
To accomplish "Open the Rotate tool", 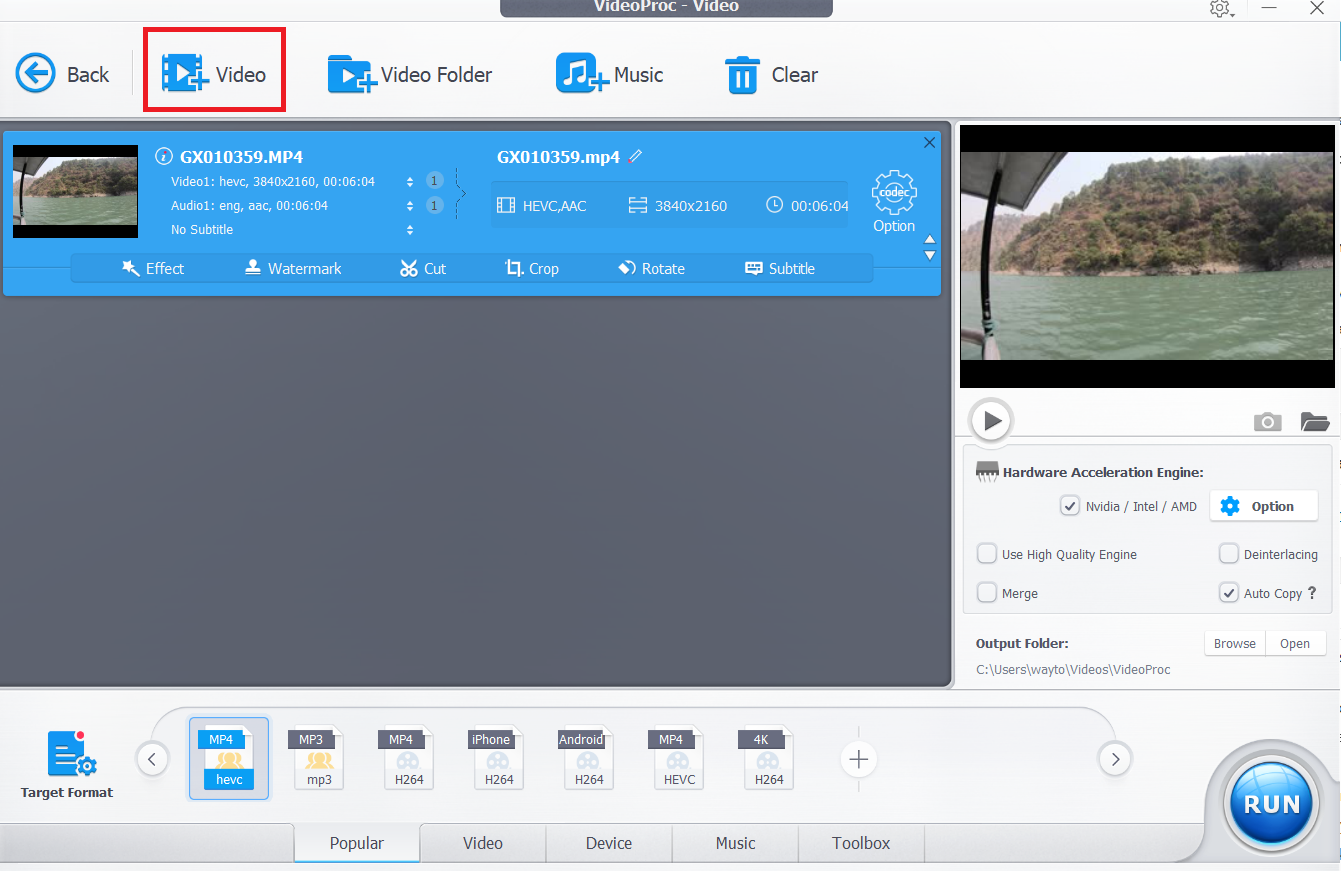I will [x=652, y=268].
